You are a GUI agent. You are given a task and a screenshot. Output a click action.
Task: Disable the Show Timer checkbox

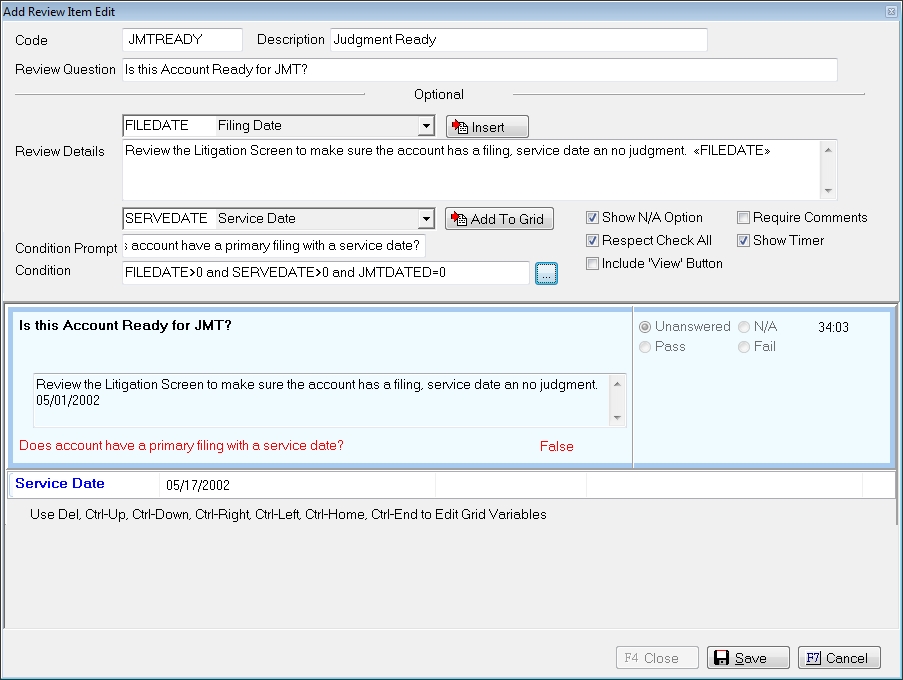(x=744, y=241)
